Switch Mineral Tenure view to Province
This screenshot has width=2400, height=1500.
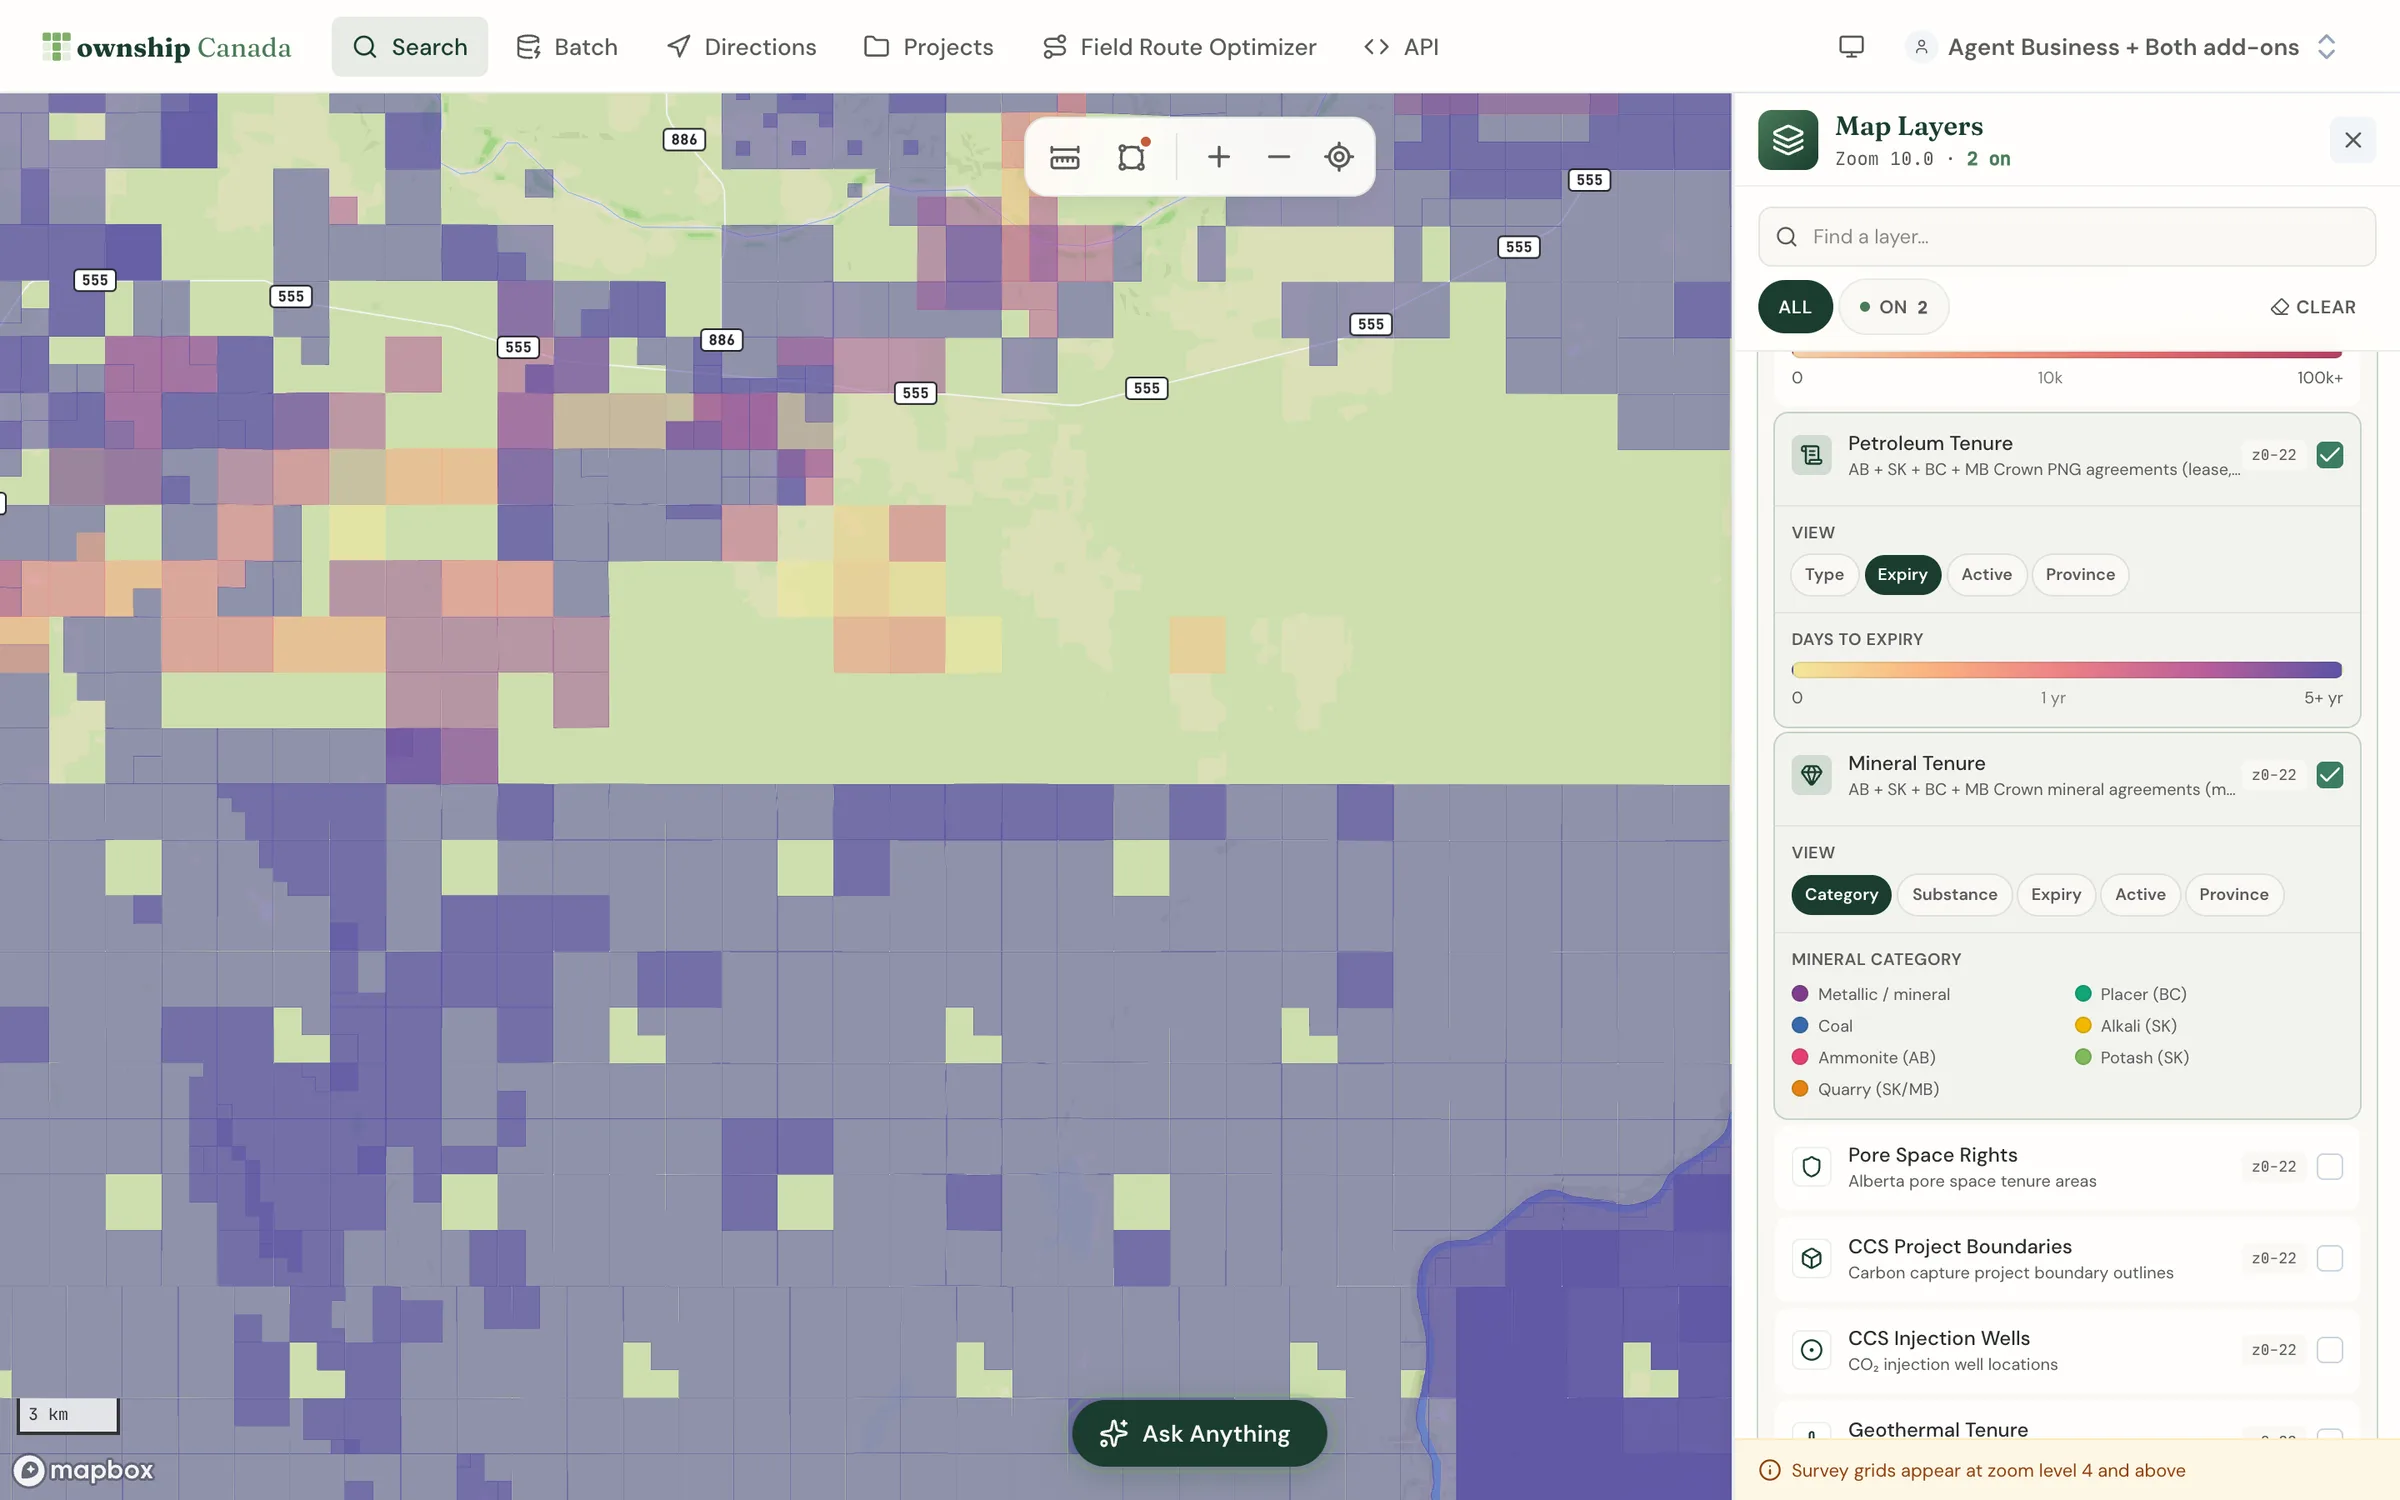click(x=2234, y=895)
